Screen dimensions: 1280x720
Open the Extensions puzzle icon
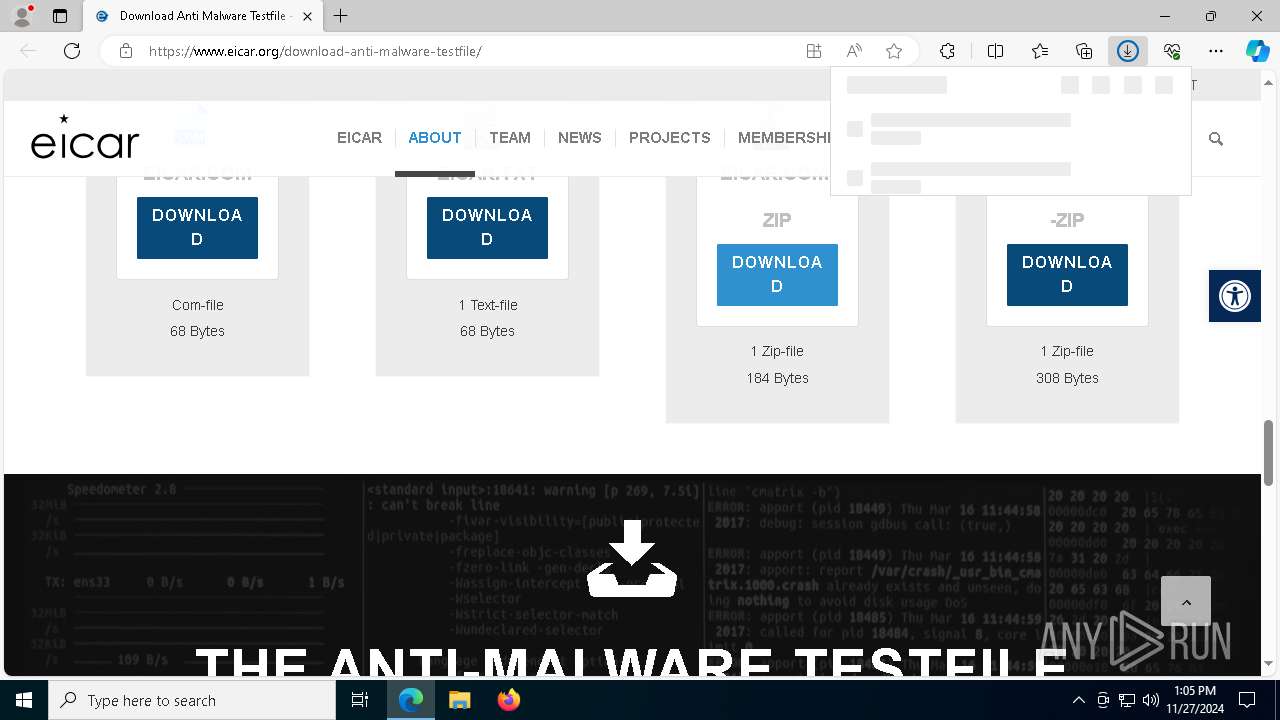pyautogui.click(x=947, y=51)
